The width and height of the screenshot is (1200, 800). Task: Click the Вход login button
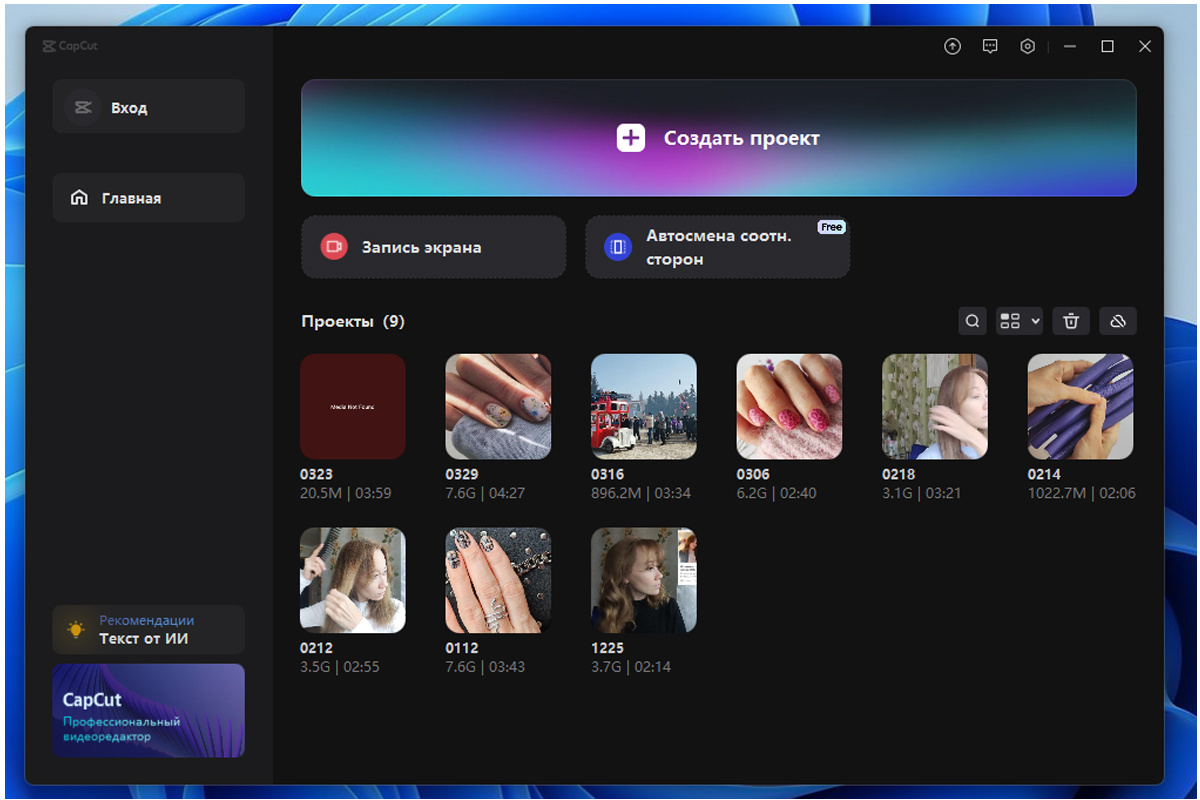(148, 107)
